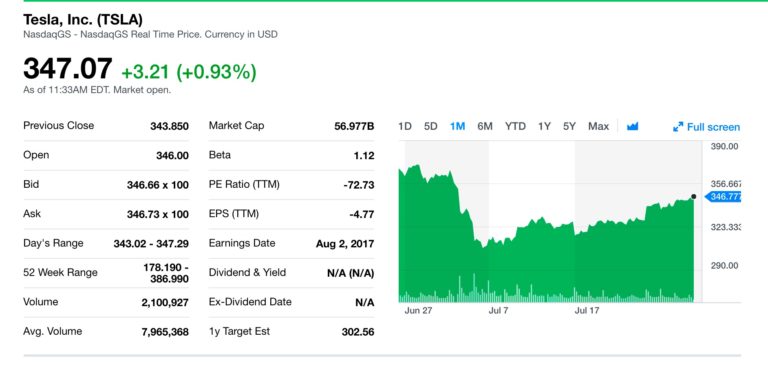Switch to the 1M range

457,126
